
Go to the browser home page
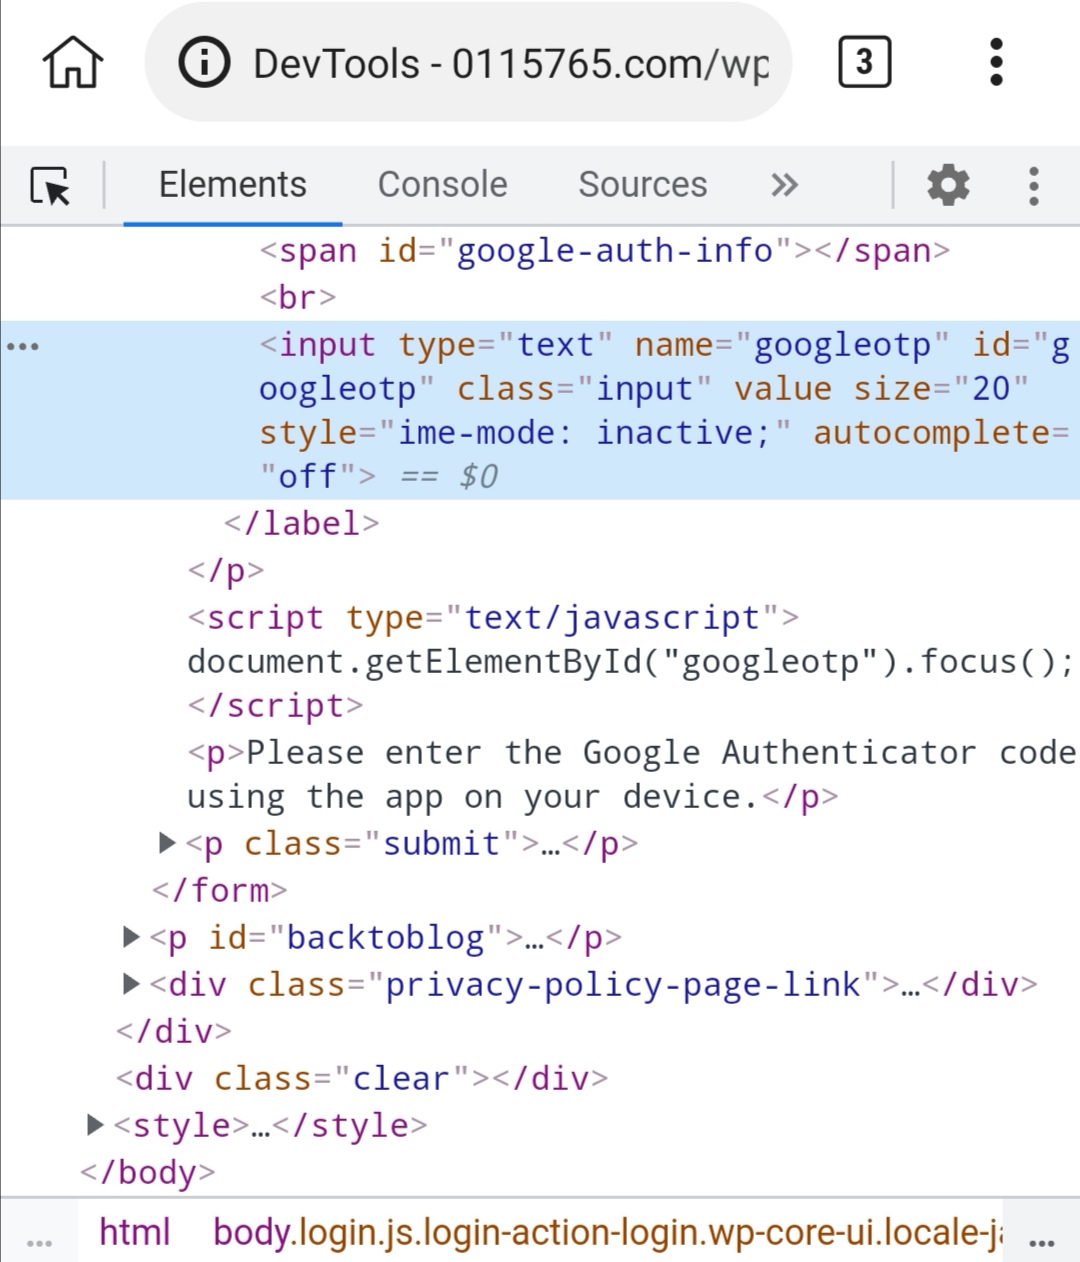pyautogui.click(x=72, y=63)
